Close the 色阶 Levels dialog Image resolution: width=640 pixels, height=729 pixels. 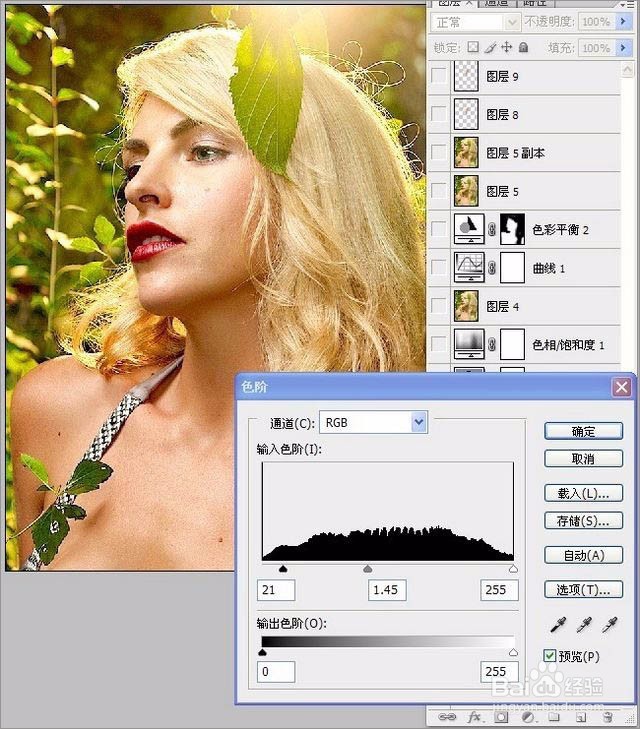coord(622,387)
